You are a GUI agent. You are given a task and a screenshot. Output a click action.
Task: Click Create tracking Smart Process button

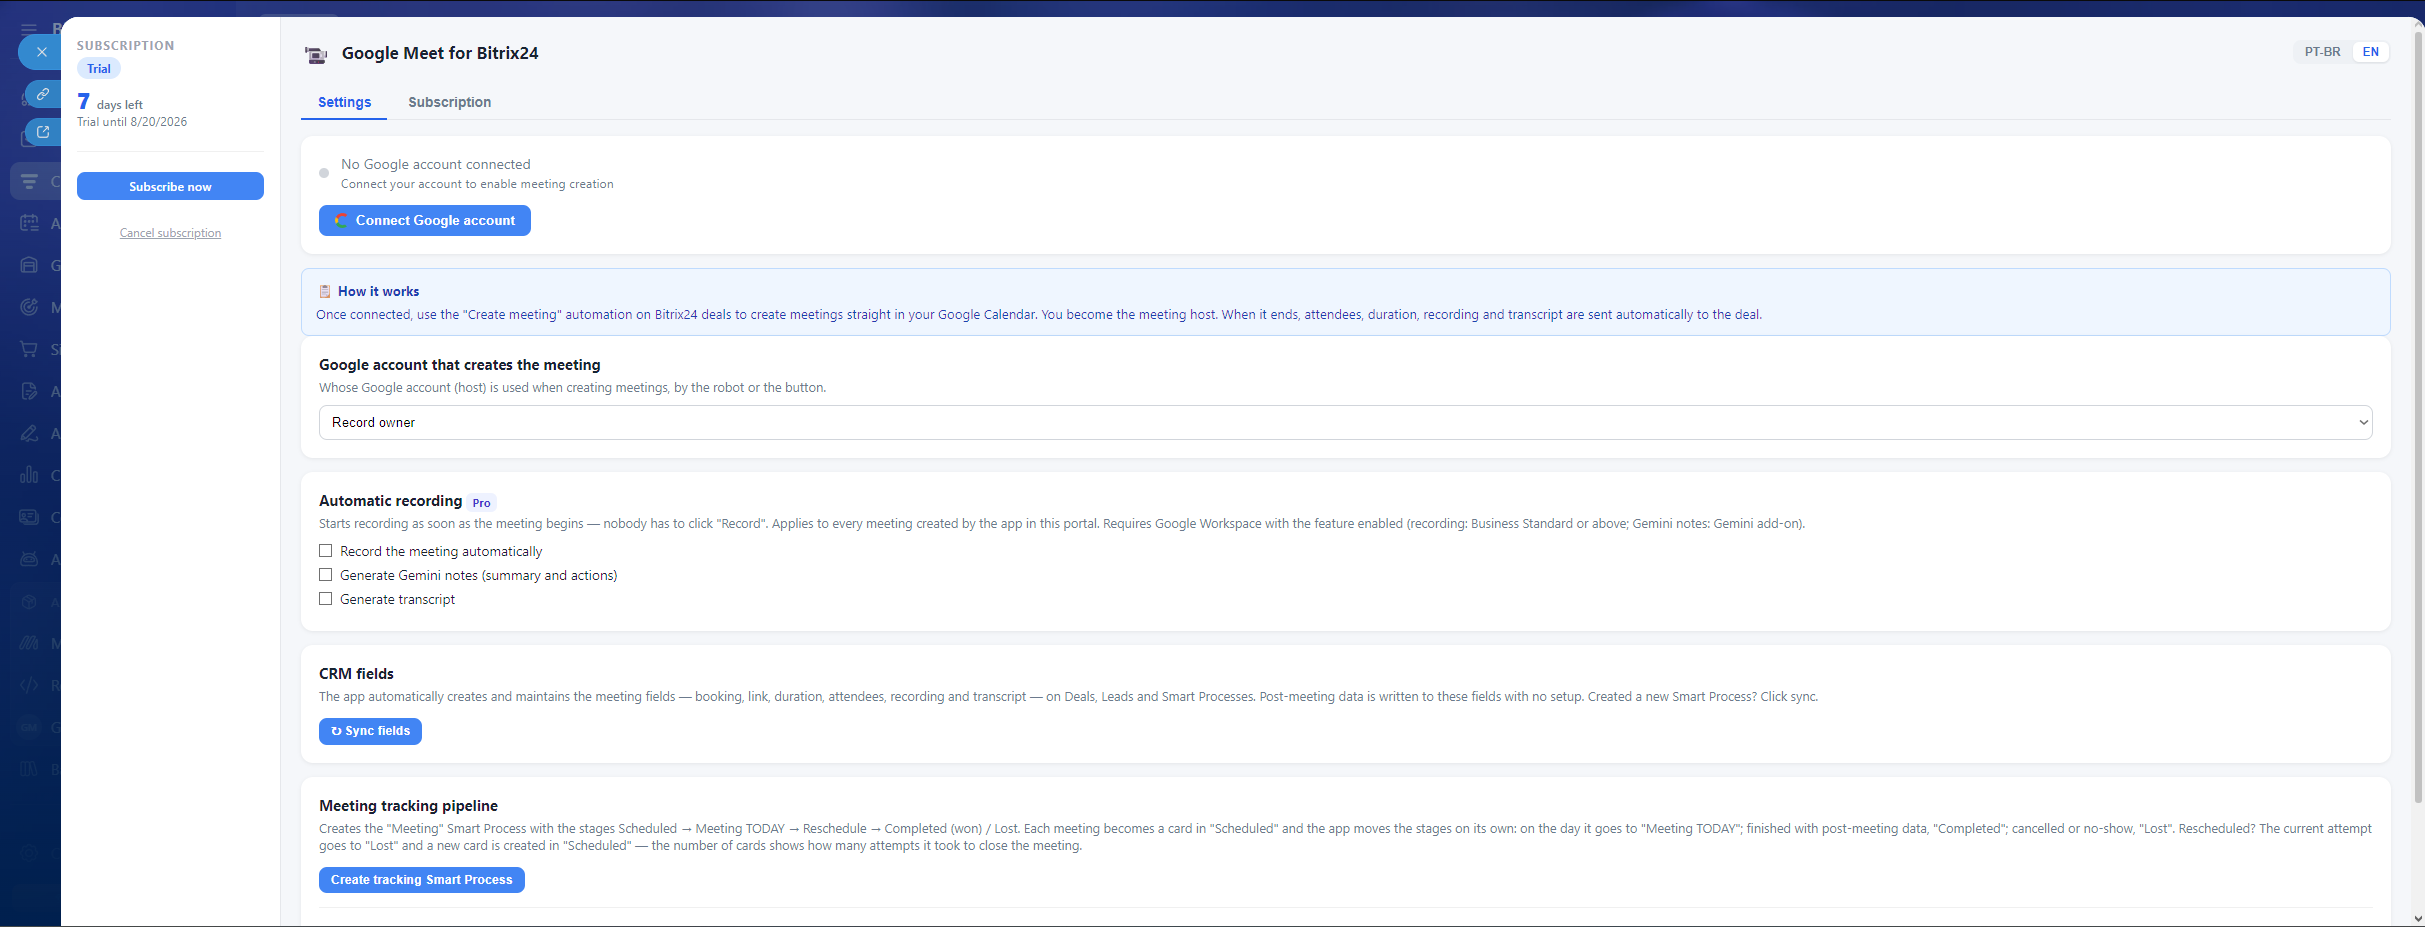click(421, 880)
